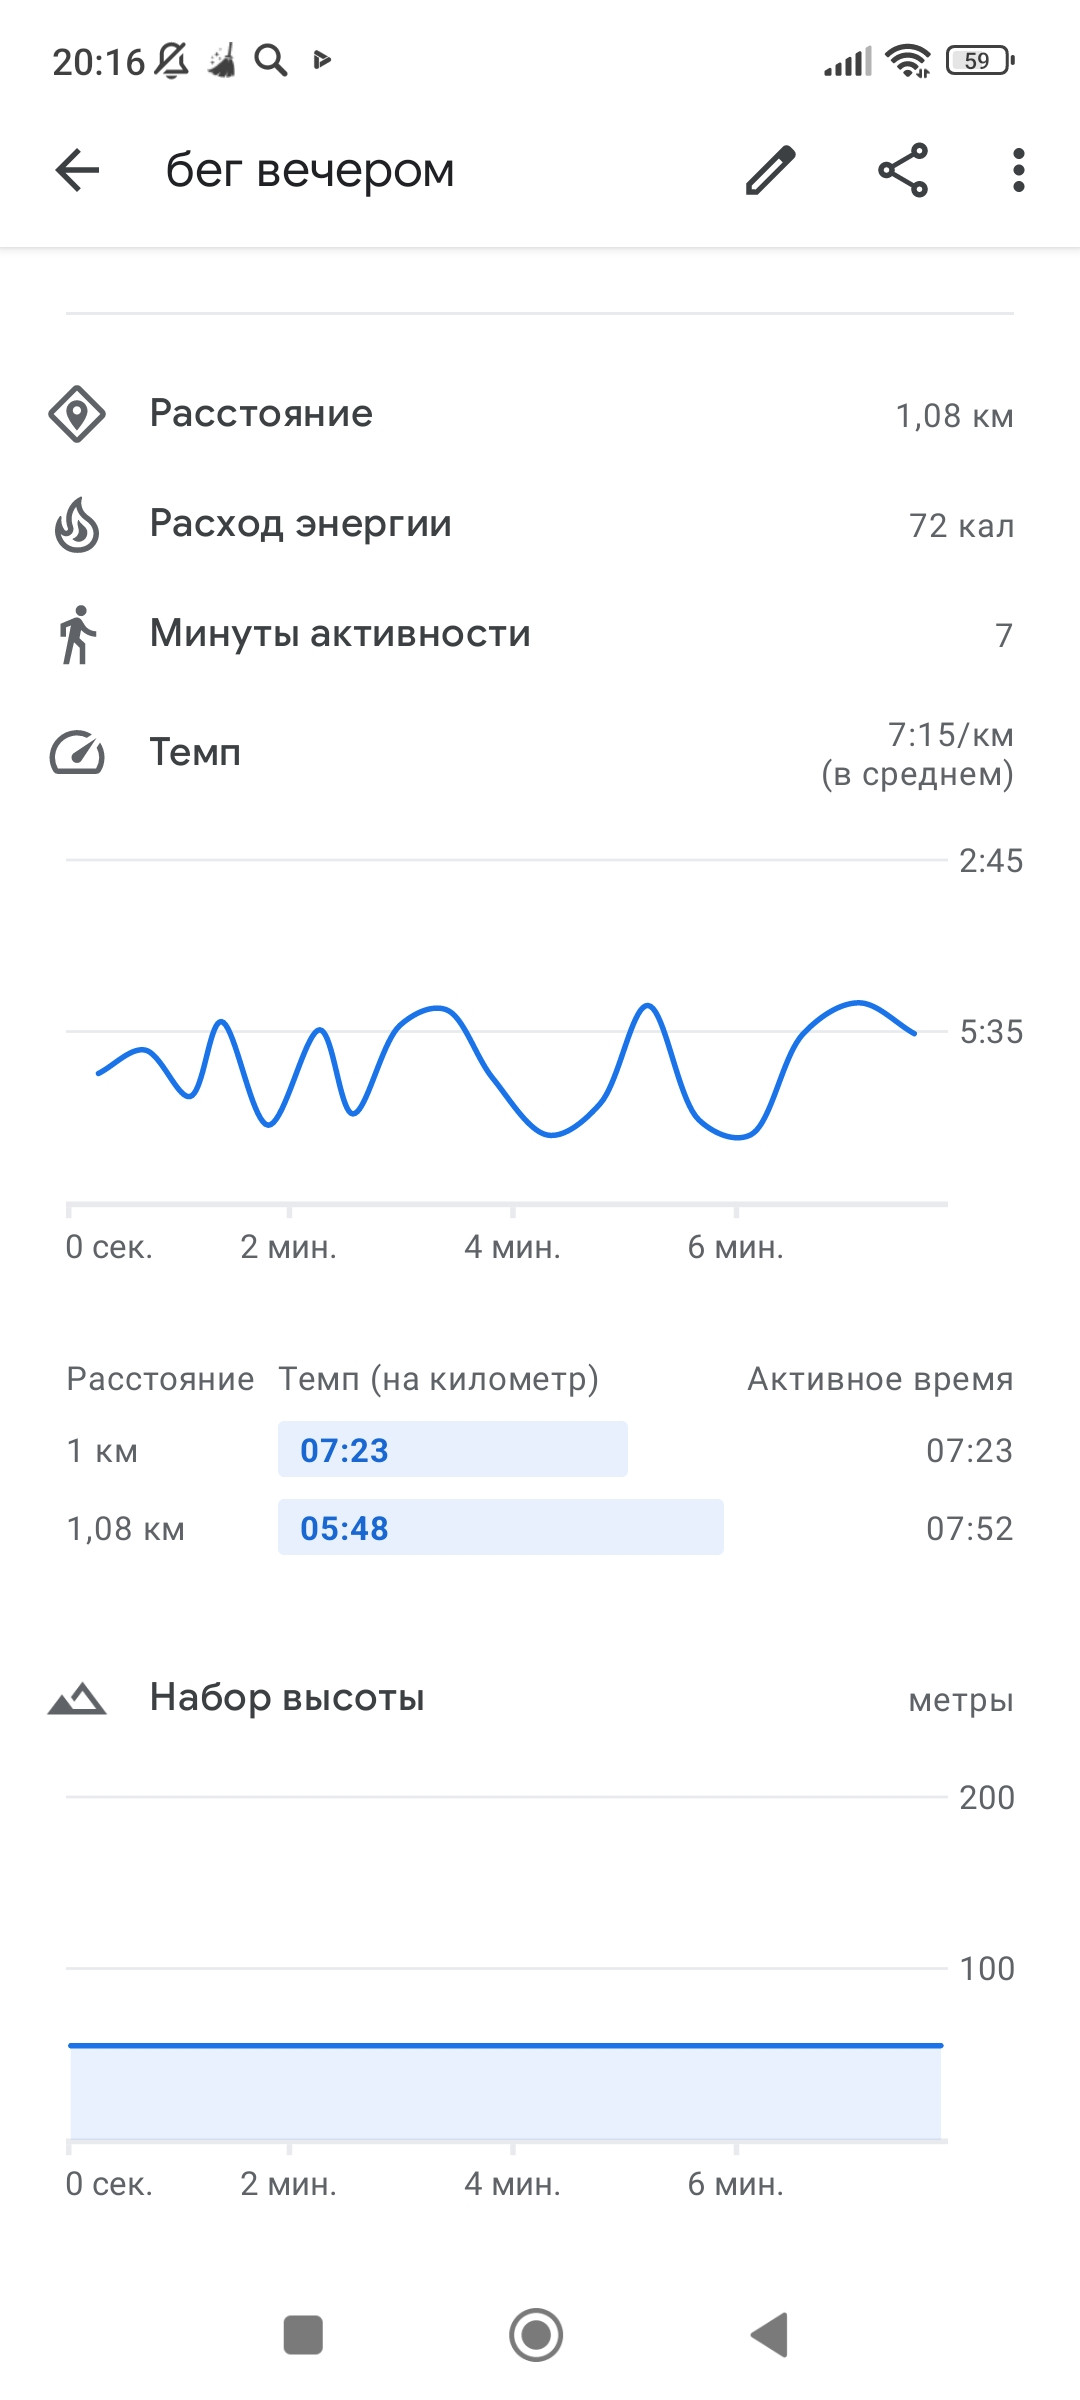Tap the share icon
The width and height of the screenshot is (1080, 2400).
903,170
